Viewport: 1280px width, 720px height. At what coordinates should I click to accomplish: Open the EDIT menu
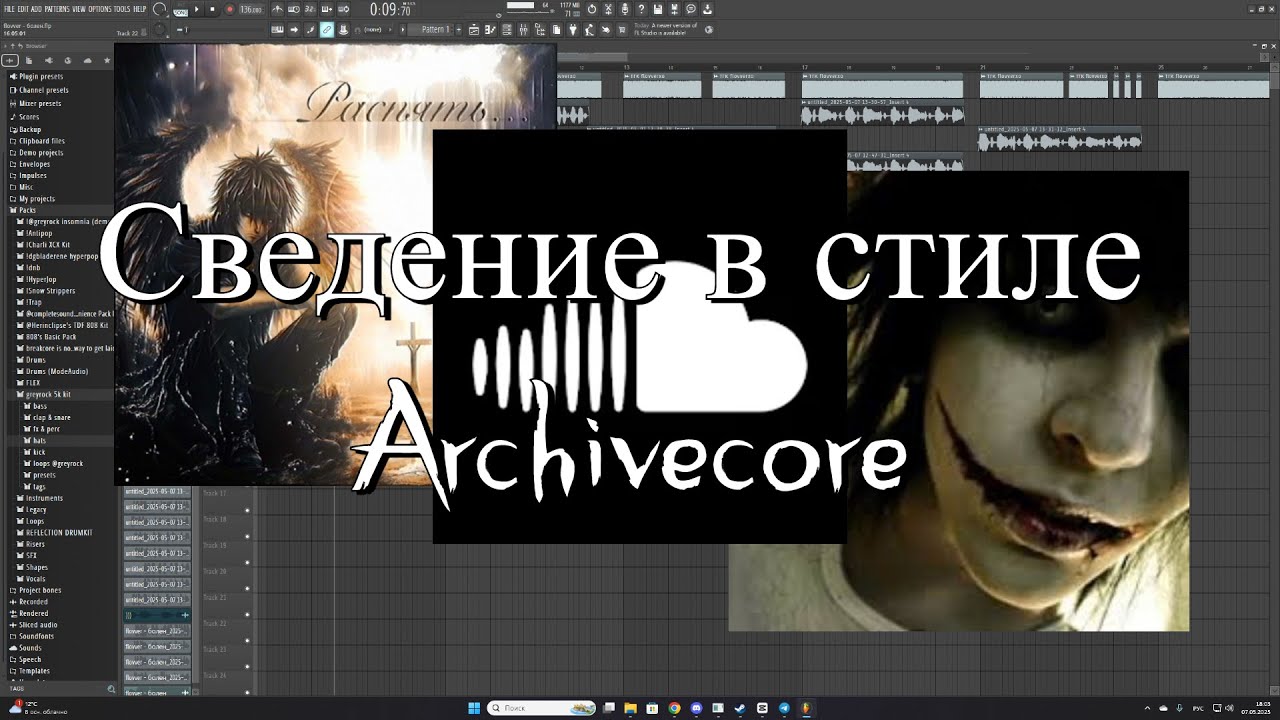click(x=23, y=9)
